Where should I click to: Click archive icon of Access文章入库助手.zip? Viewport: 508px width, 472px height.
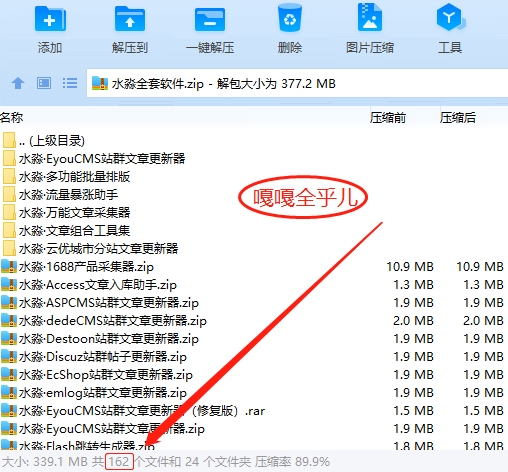(x=9, y=284)
